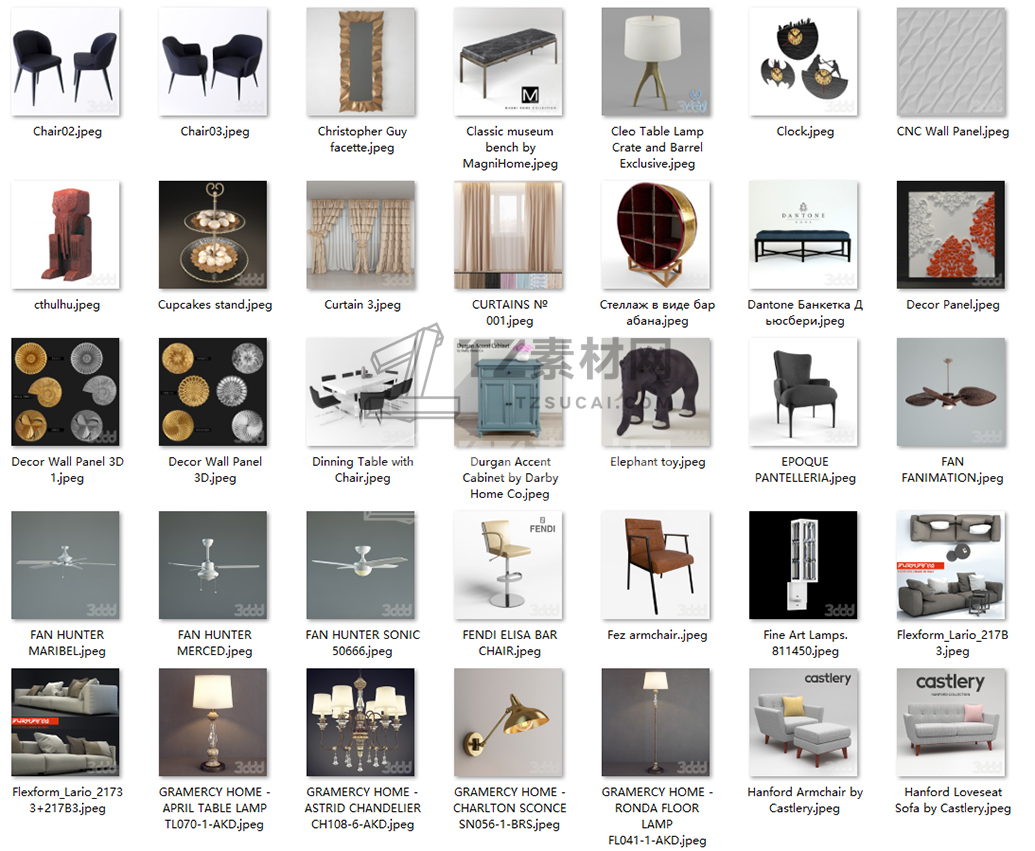This screenshot has height=851, width=1035.
Task: Click the file name 'Curtain 3.jpeg'
Action: point(362,304)
